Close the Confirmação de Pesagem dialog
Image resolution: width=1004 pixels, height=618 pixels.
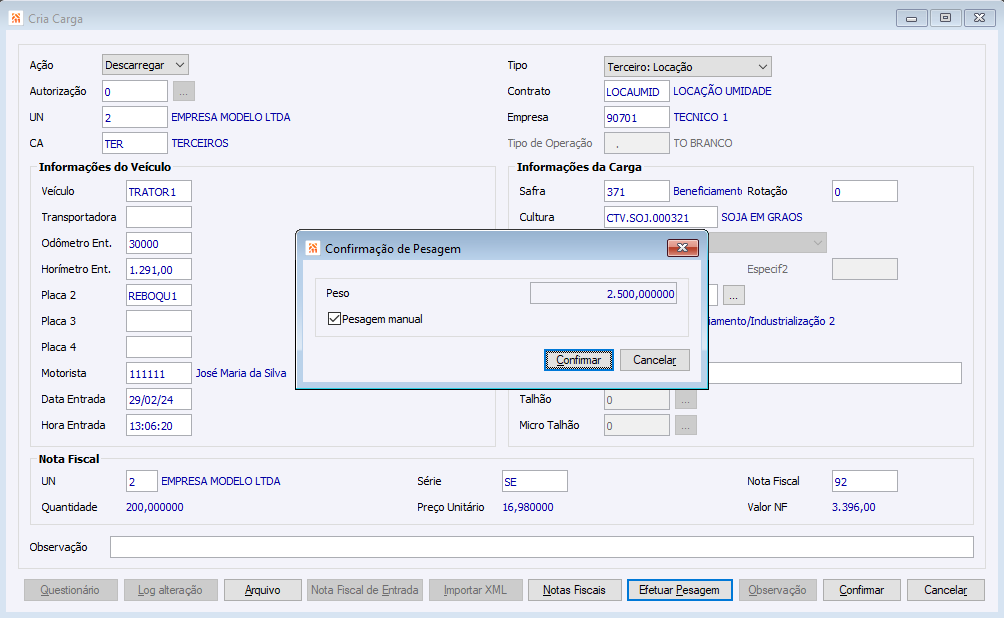(x=683, y=248)
